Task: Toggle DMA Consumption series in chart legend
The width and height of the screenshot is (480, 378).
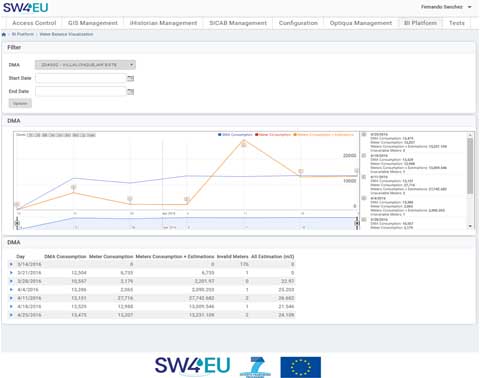Action: click(235, 135)
